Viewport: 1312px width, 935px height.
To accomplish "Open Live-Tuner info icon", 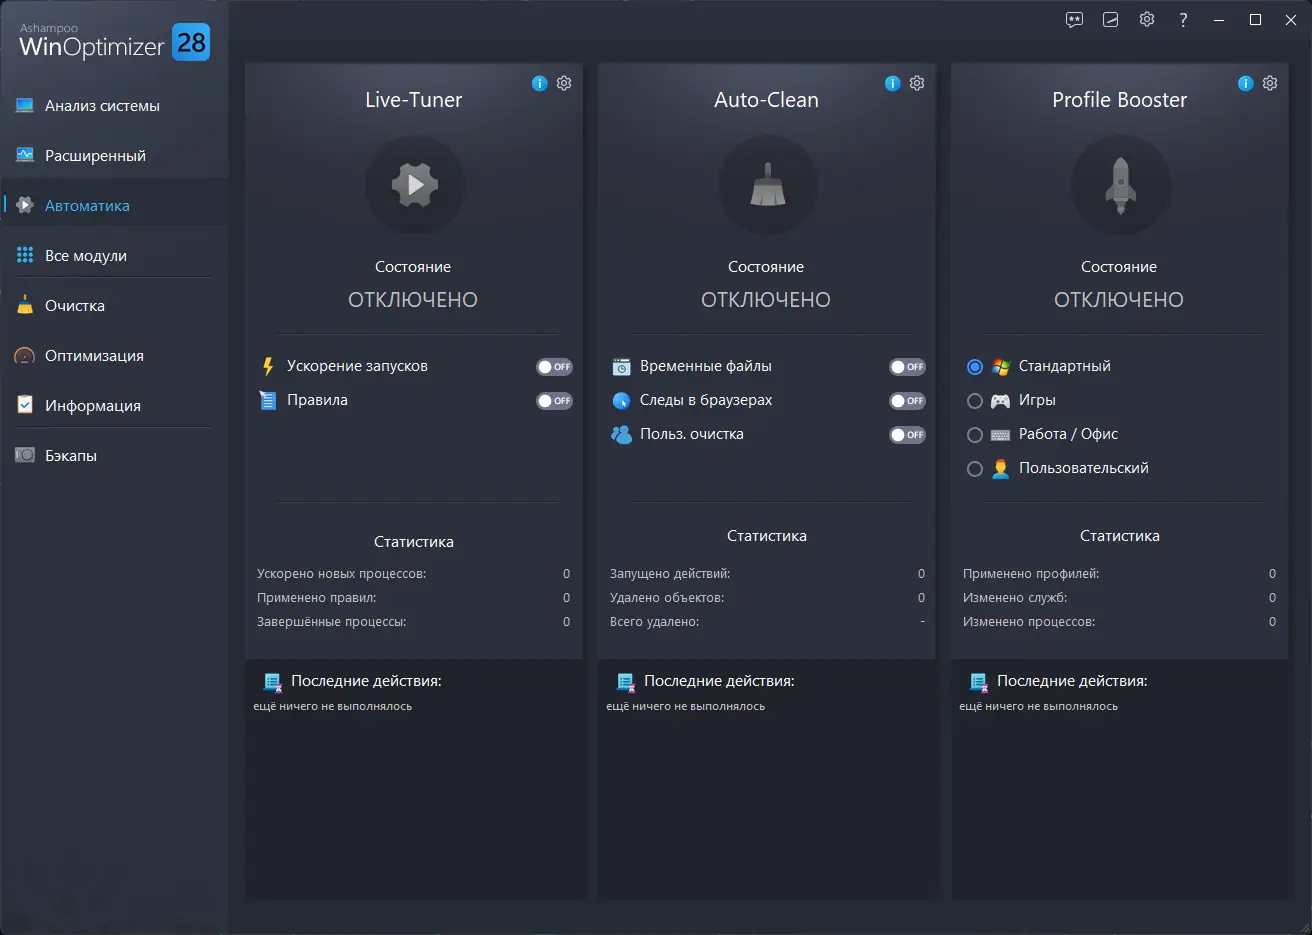I will coord(540,84).
